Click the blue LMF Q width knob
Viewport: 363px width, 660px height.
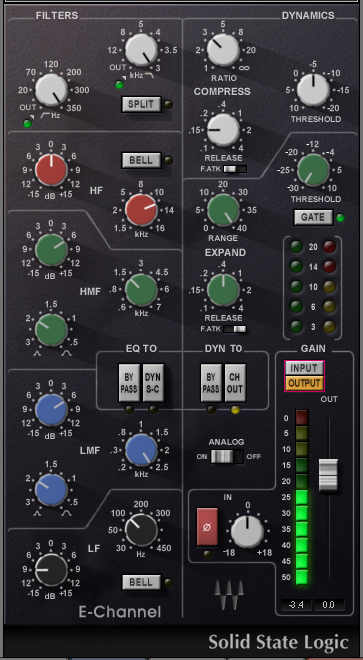[51, 490]
